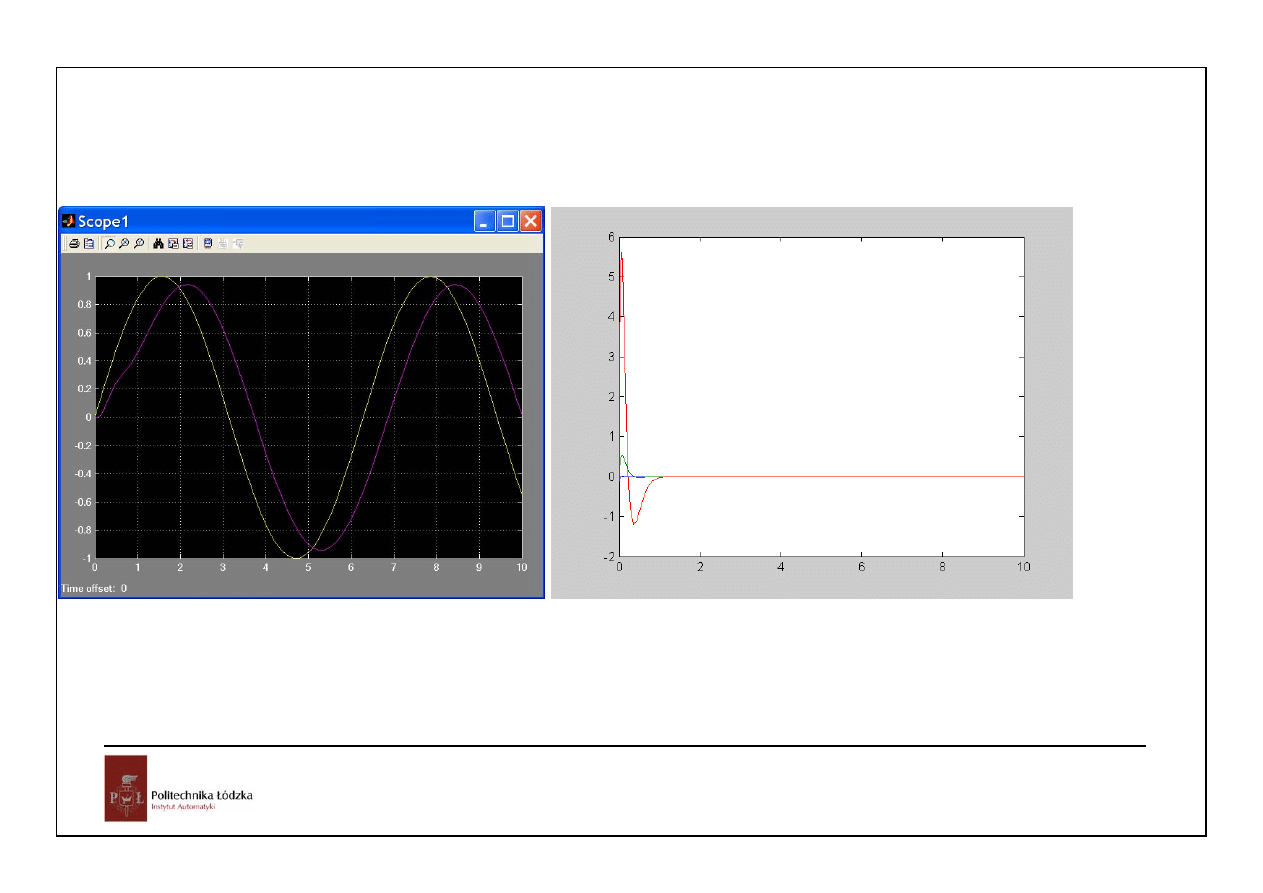
Task: Click the greyed-out lock axes selection icon
Action: coord(223,243)
